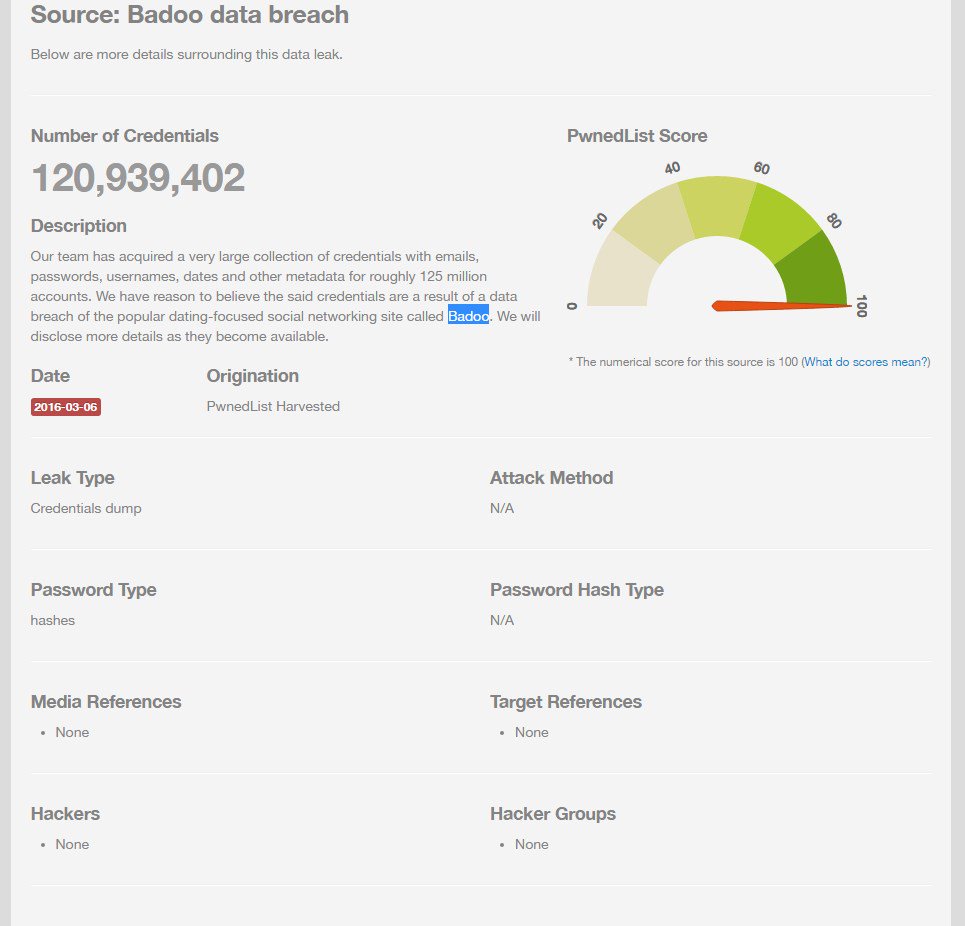Image resolution: width=965 pixels, height=926 pixels.
Task: Click the PwnedList Score heading
Action: pos(637,136)
